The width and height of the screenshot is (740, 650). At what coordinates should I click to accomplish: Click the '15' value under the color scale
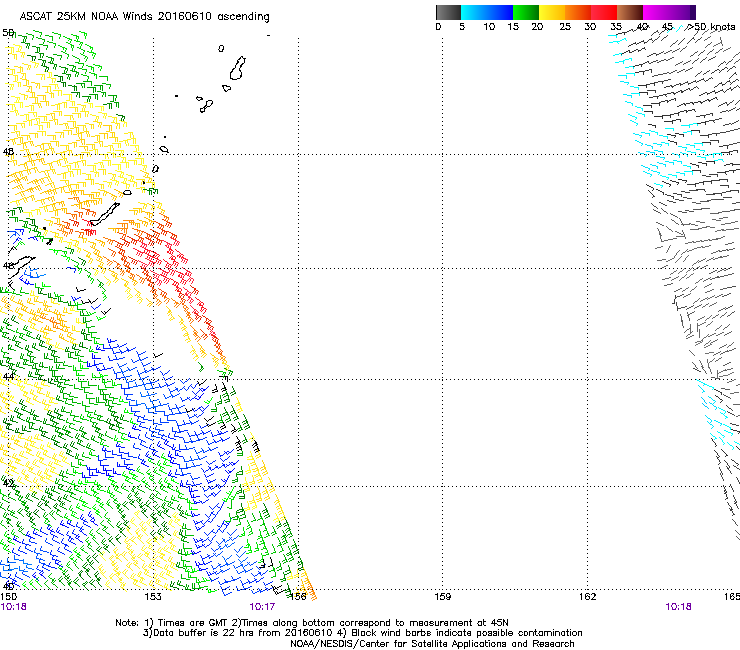point(513,27)
